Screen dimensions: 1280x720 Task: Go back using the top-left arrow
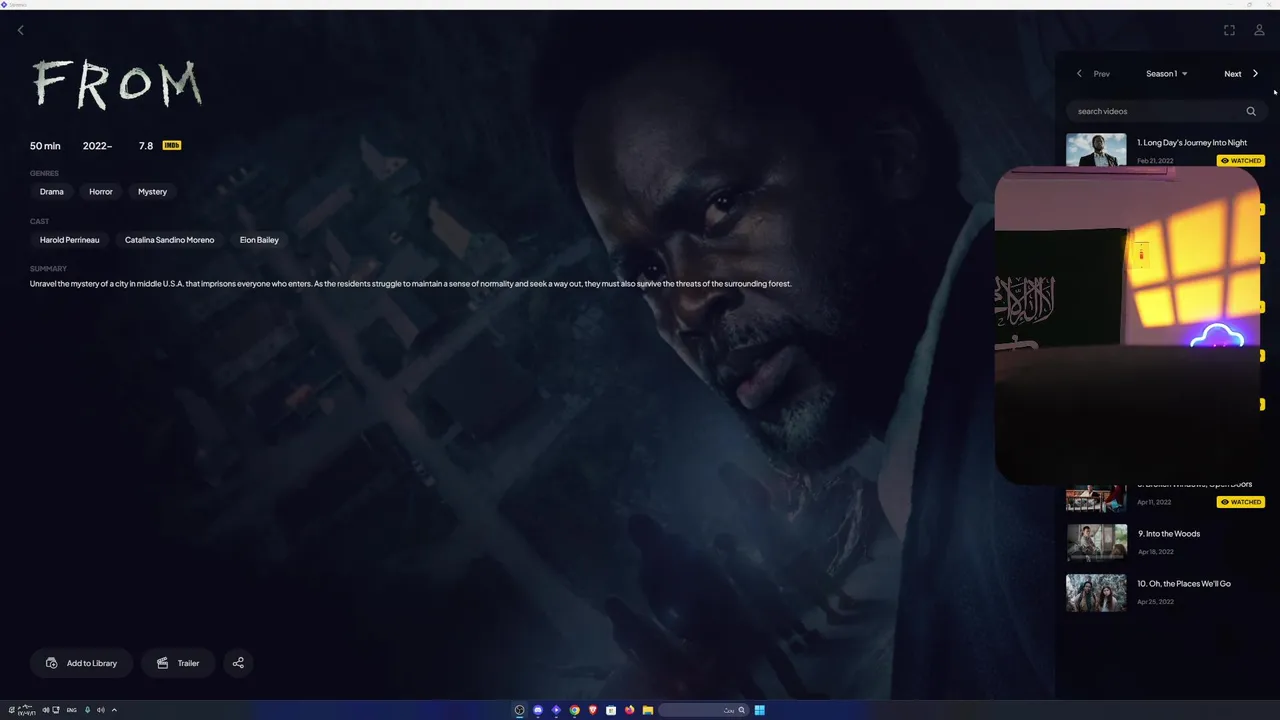(x=20, y=30)
